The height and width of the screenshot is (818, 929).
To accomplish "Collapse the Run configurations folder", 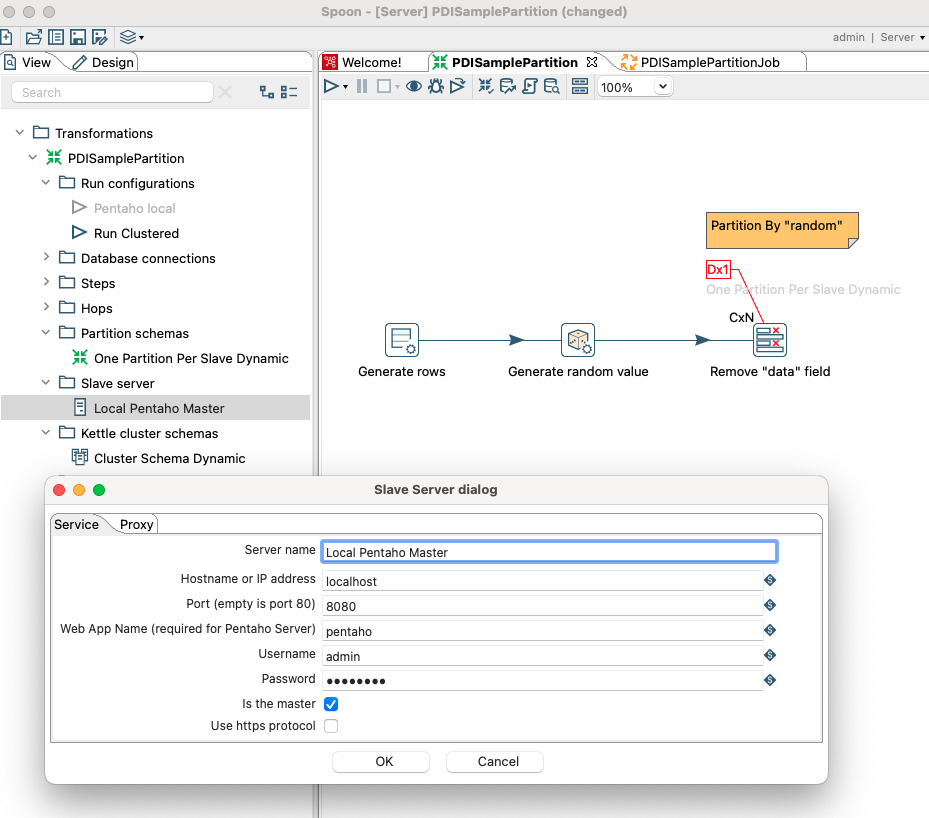I will click(45, 183).
